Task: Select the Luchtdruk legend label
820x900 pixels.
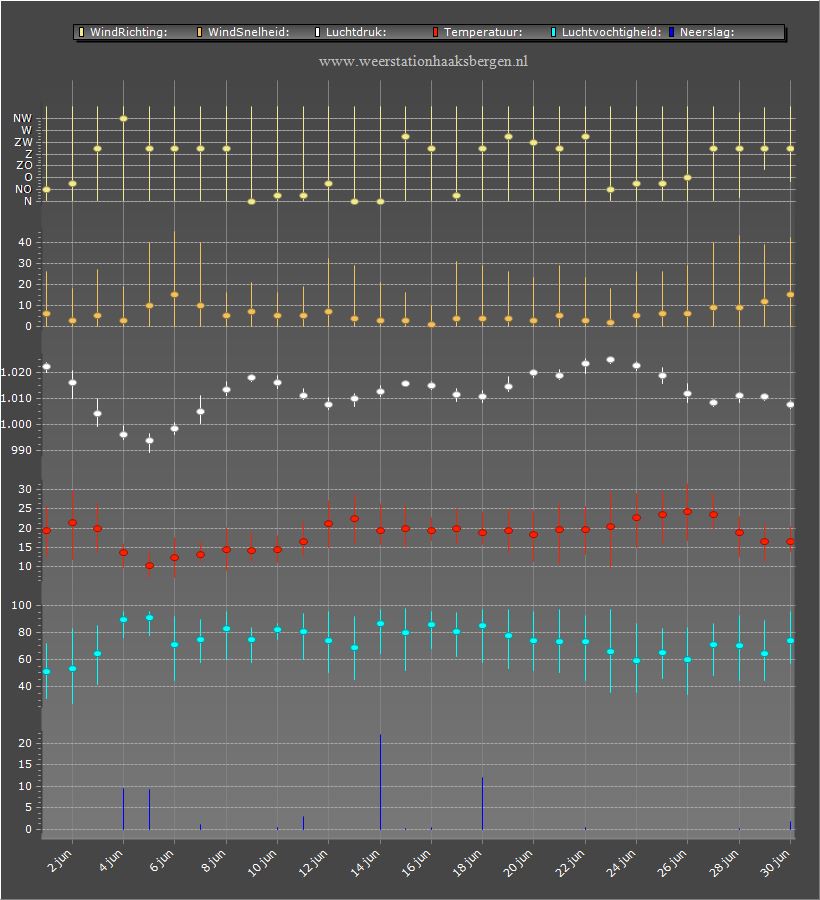Action: coord(356,32)
